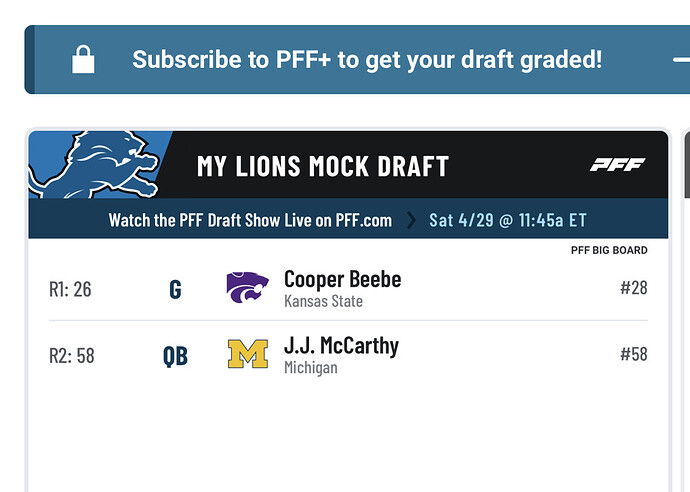The height and width of the screenshot is (492, 690).
Task: Collapse the subscribe banner with the dash
Action: (681, 60)
